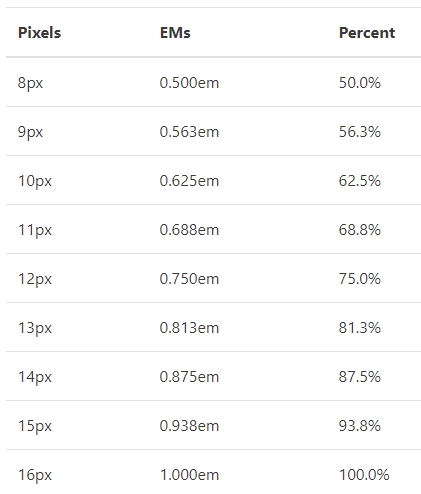Click the 87.5% percent cell
This screenshot has height=494, width=421.
[x=359, y=377]
